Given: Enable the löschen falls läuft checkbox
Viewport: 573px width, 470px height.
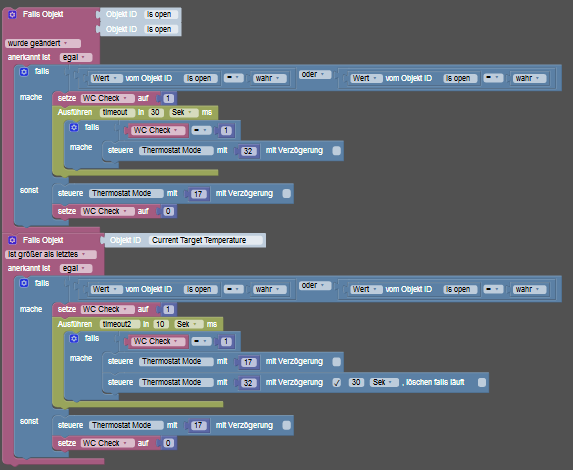Looking at the screenshot, I should [x=482, y=383].
